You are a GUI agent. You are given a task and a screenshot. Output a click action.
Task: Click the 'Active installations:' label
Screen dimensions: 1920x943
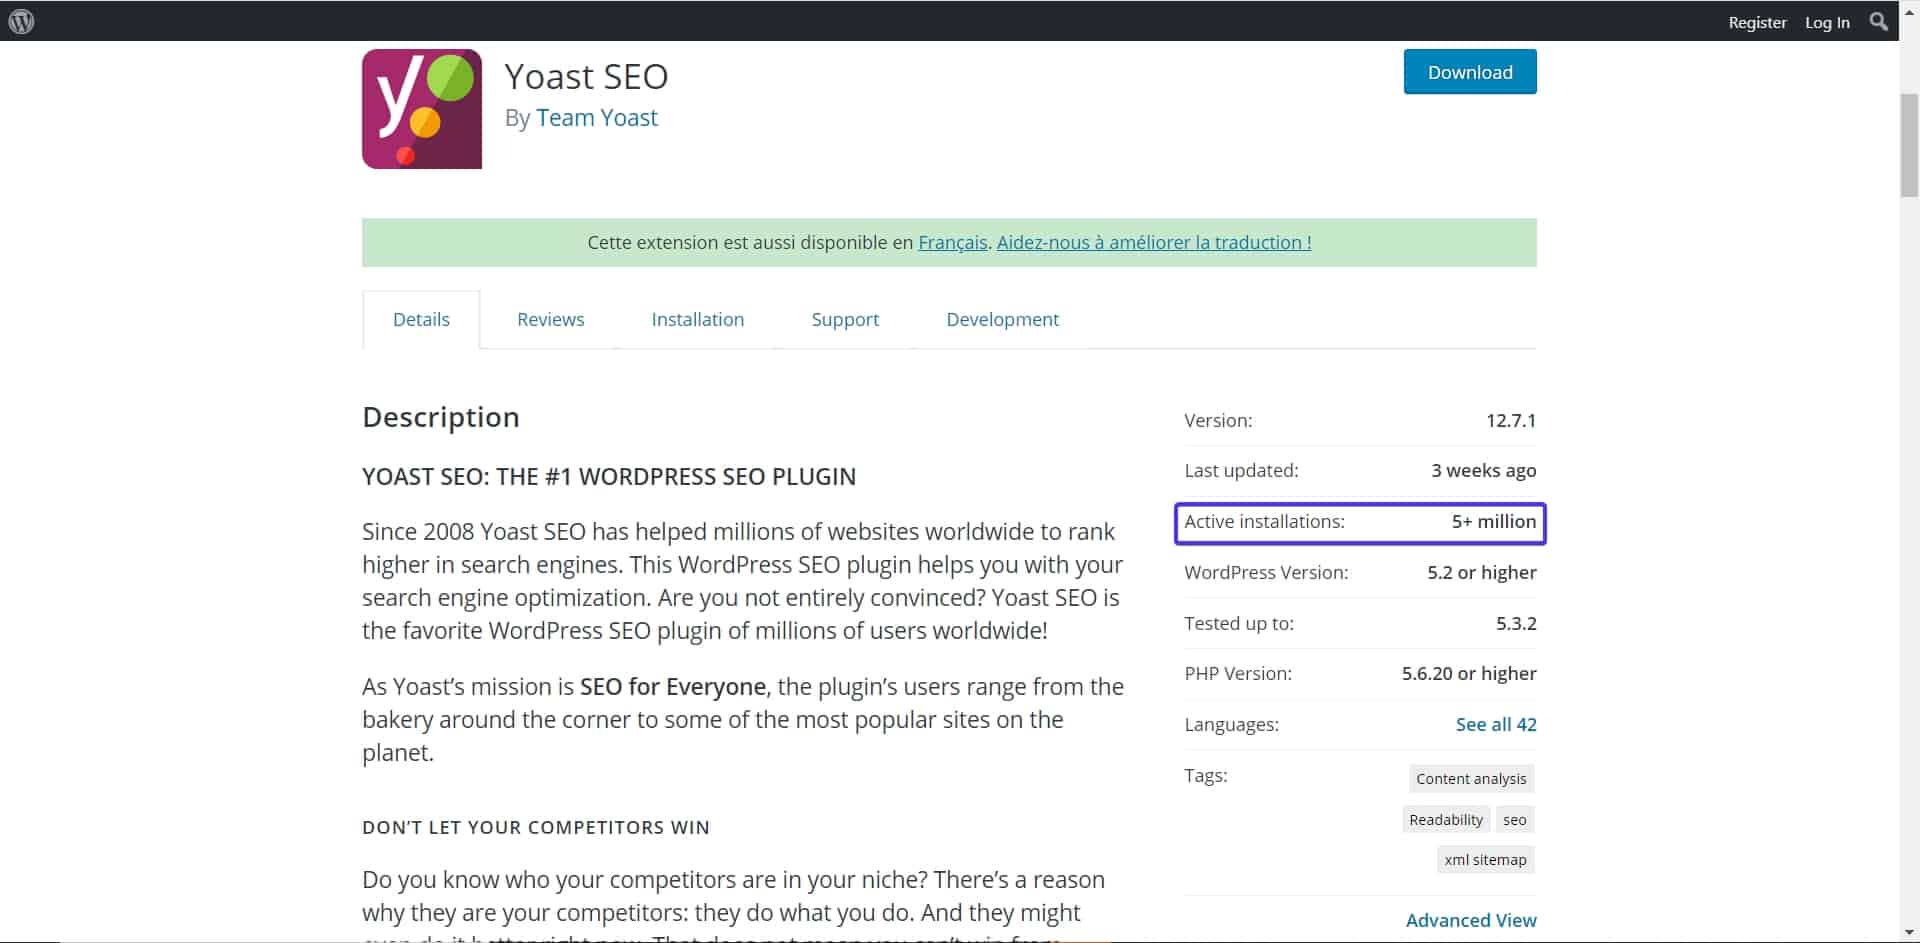point(1264,521)
